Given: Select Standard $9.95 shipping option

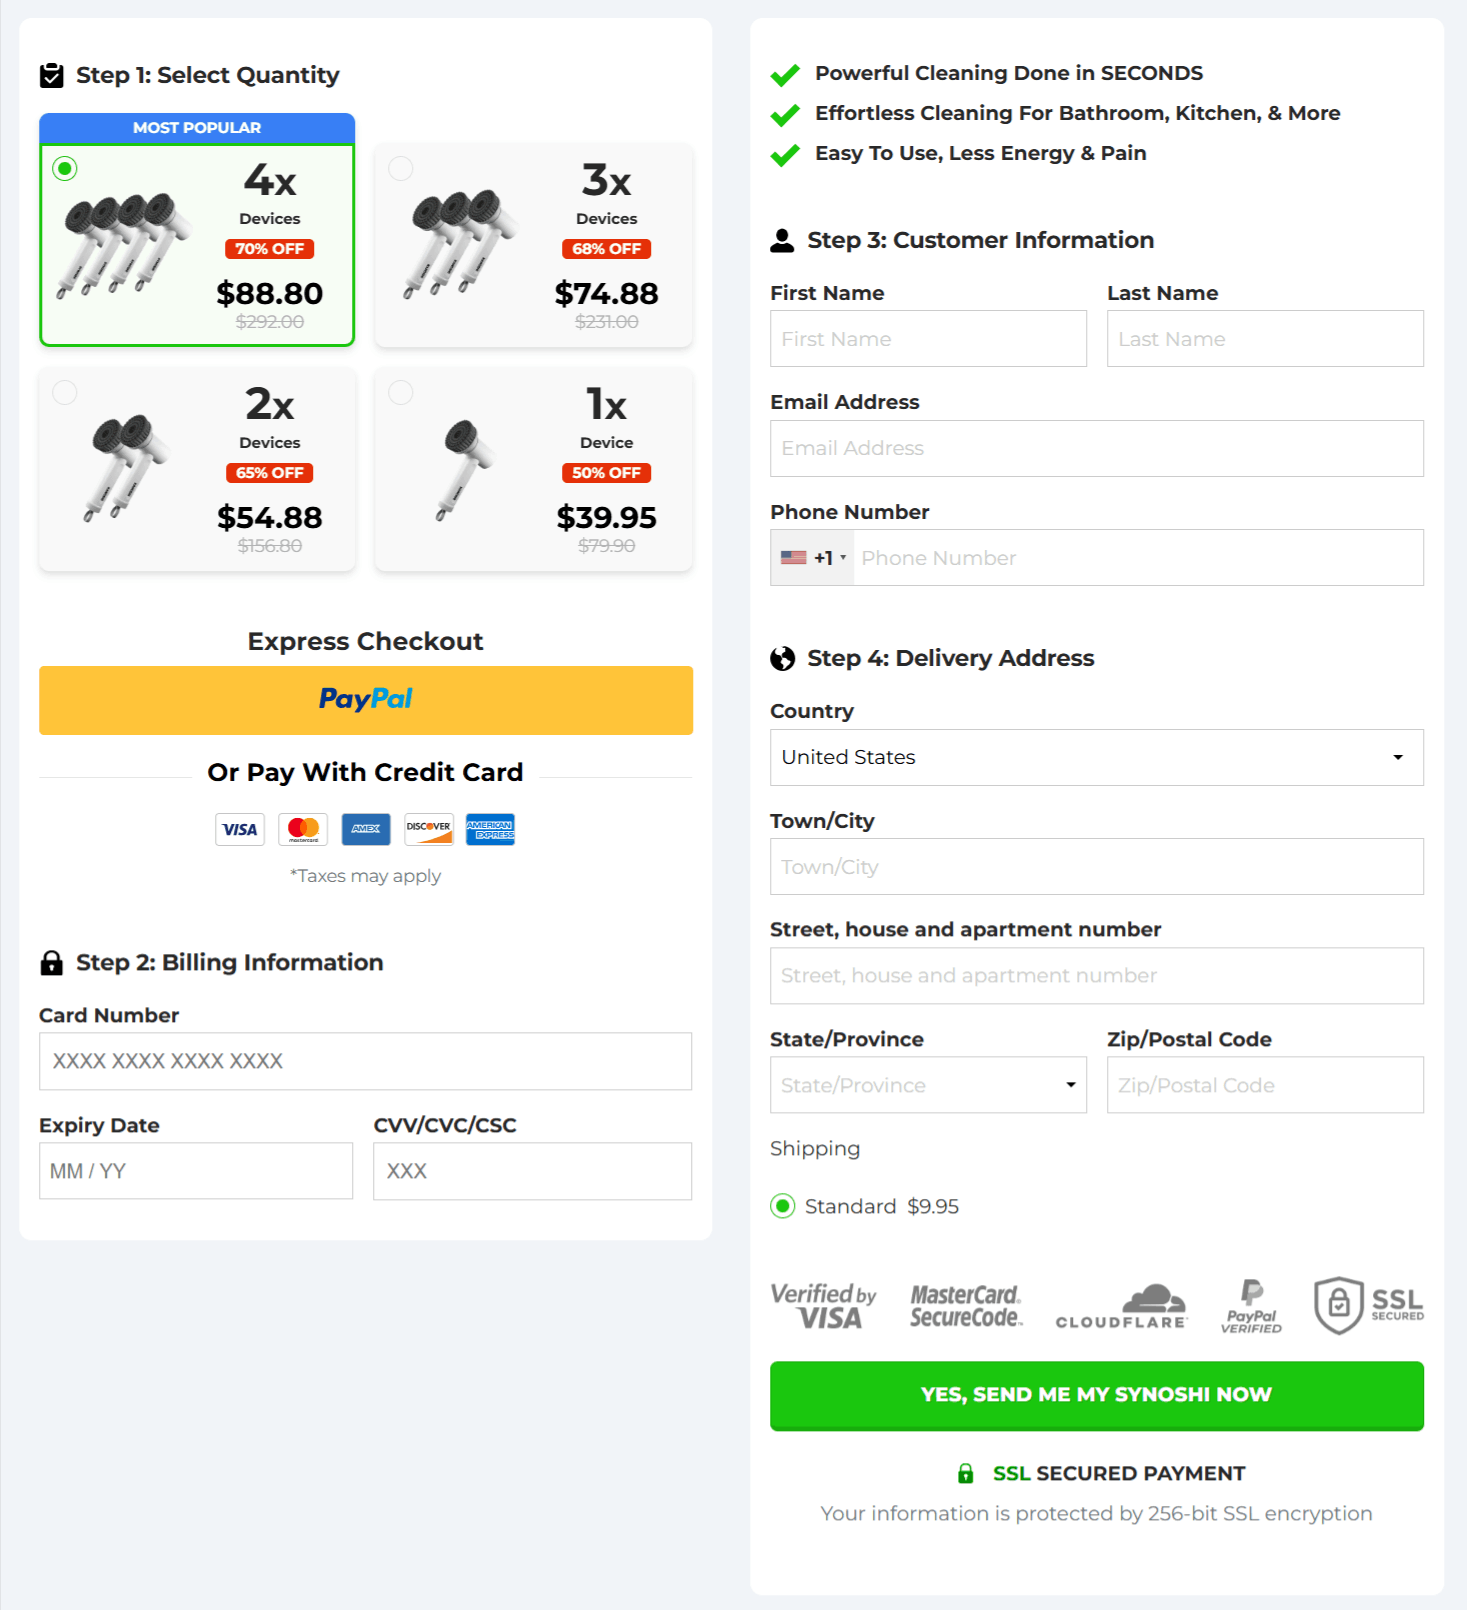Looking at the screenshot, I should [783, 1206].
